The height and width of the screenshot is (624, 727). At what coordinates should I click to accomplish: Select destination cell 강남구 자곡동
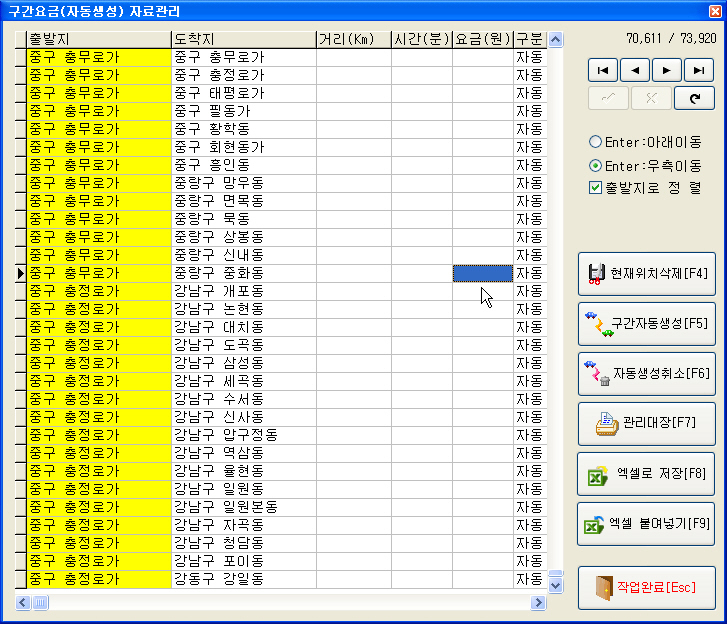coord(244,525)
